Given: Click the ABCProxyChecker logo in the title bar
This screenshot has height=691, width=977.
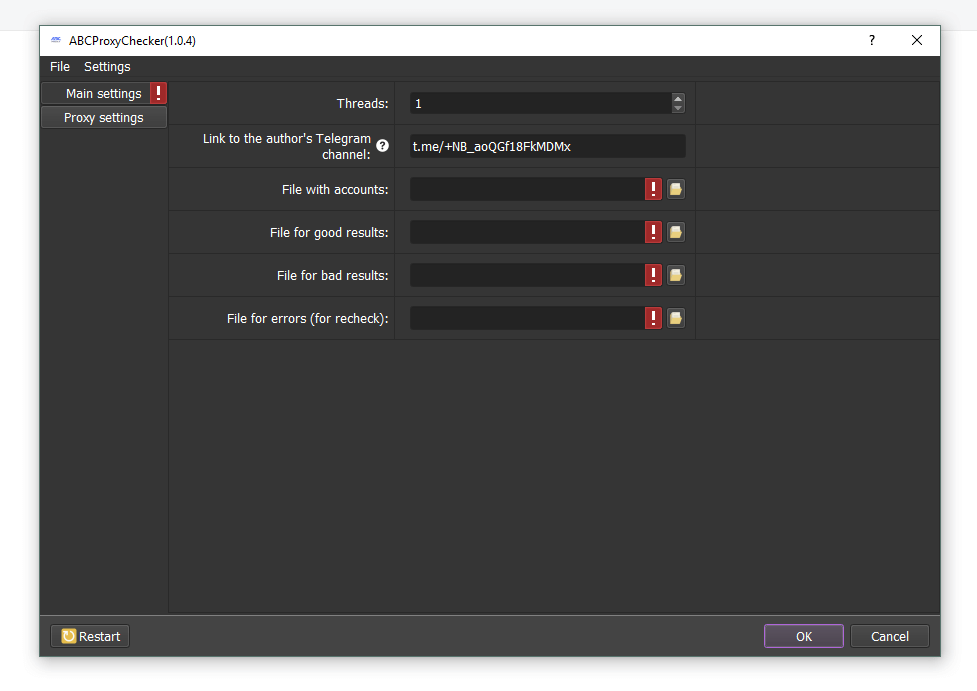Looking at the screenshot, I should pos(55,40).
